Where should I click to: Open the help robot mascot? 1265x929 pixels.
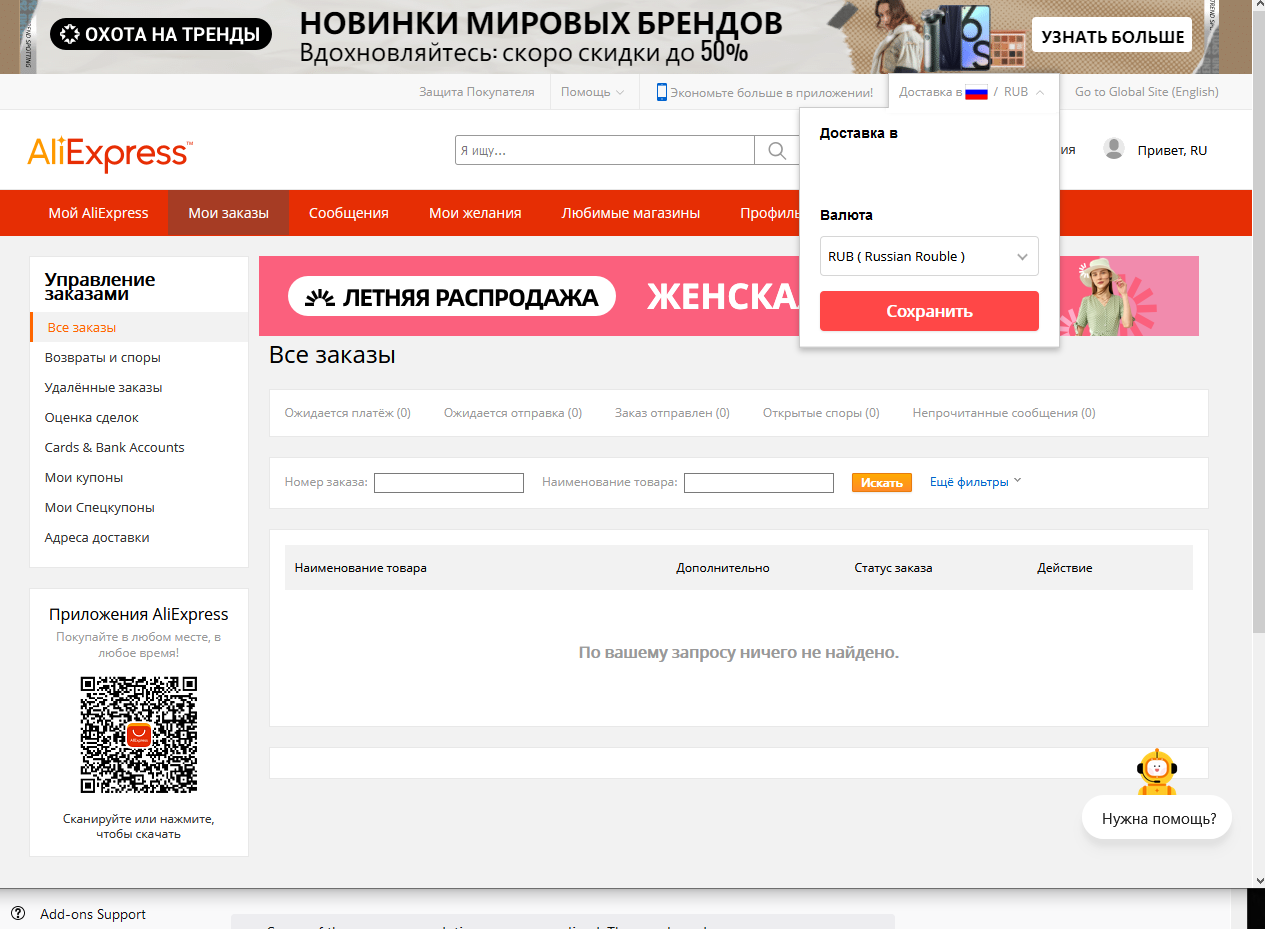click(1156, 772)
